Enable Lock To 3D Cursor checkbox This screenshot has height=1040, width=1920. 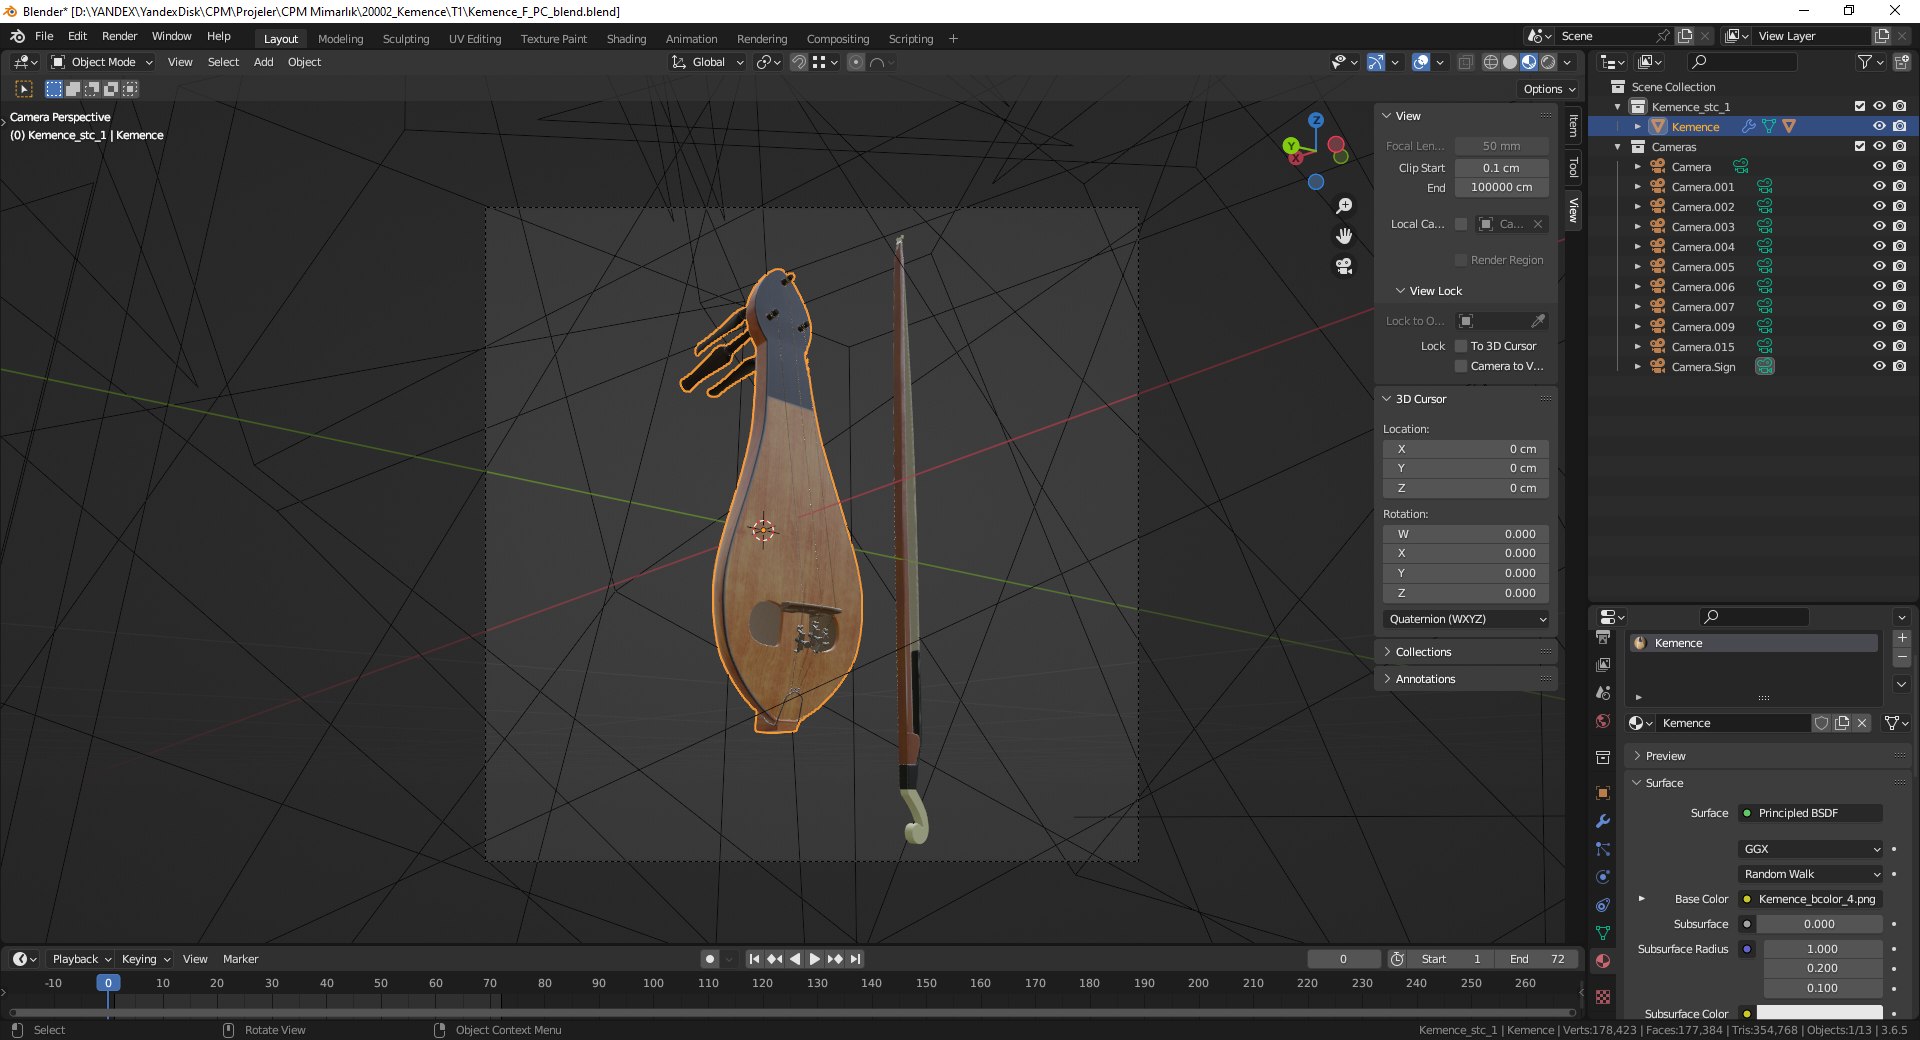point(1461,346)
